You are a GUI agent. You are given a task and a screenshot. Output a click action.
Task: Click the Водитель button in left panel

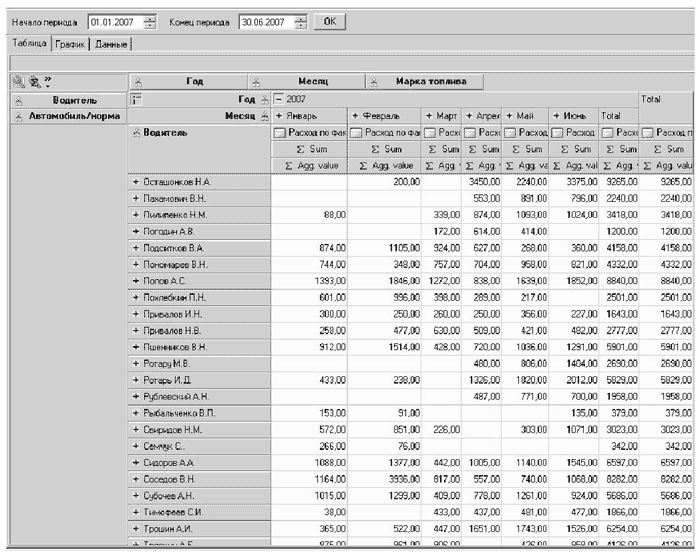(68, 100)
